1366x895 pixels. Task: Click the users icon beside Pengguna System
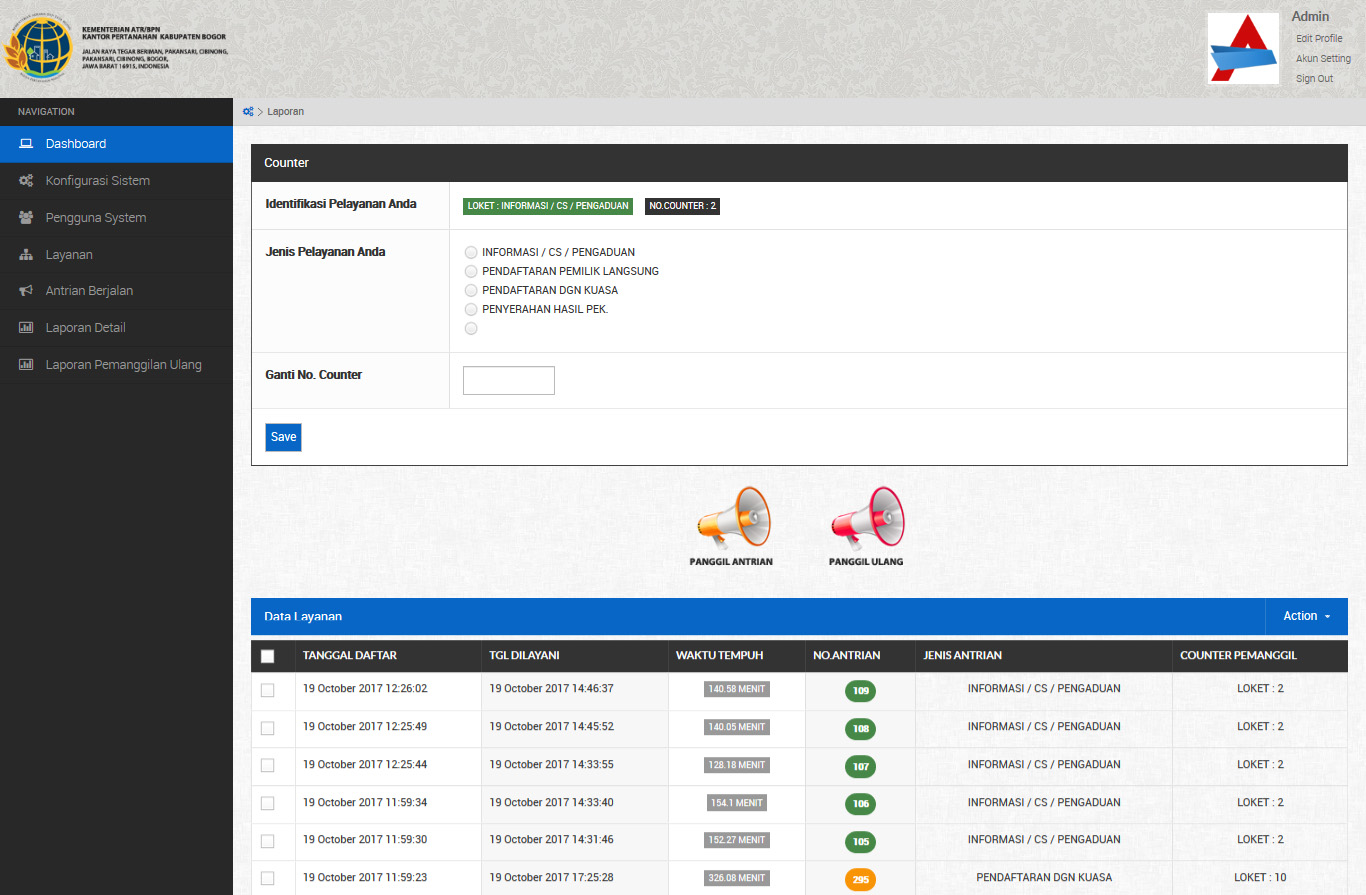(26, 218)
